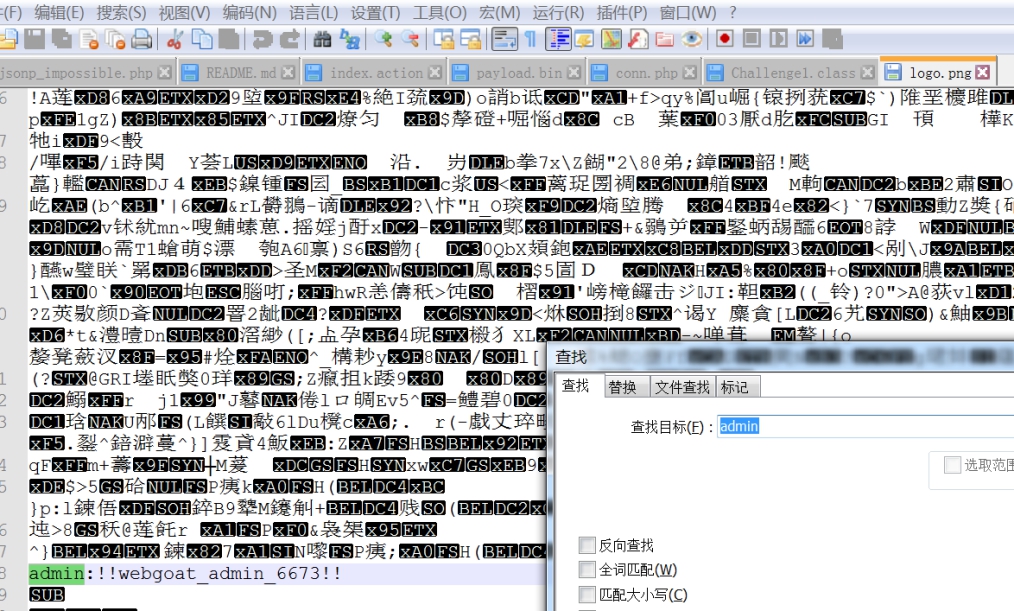Click the Close All toolbar icon
Screen dimensions: 1014x611
[x=116, y=39]
